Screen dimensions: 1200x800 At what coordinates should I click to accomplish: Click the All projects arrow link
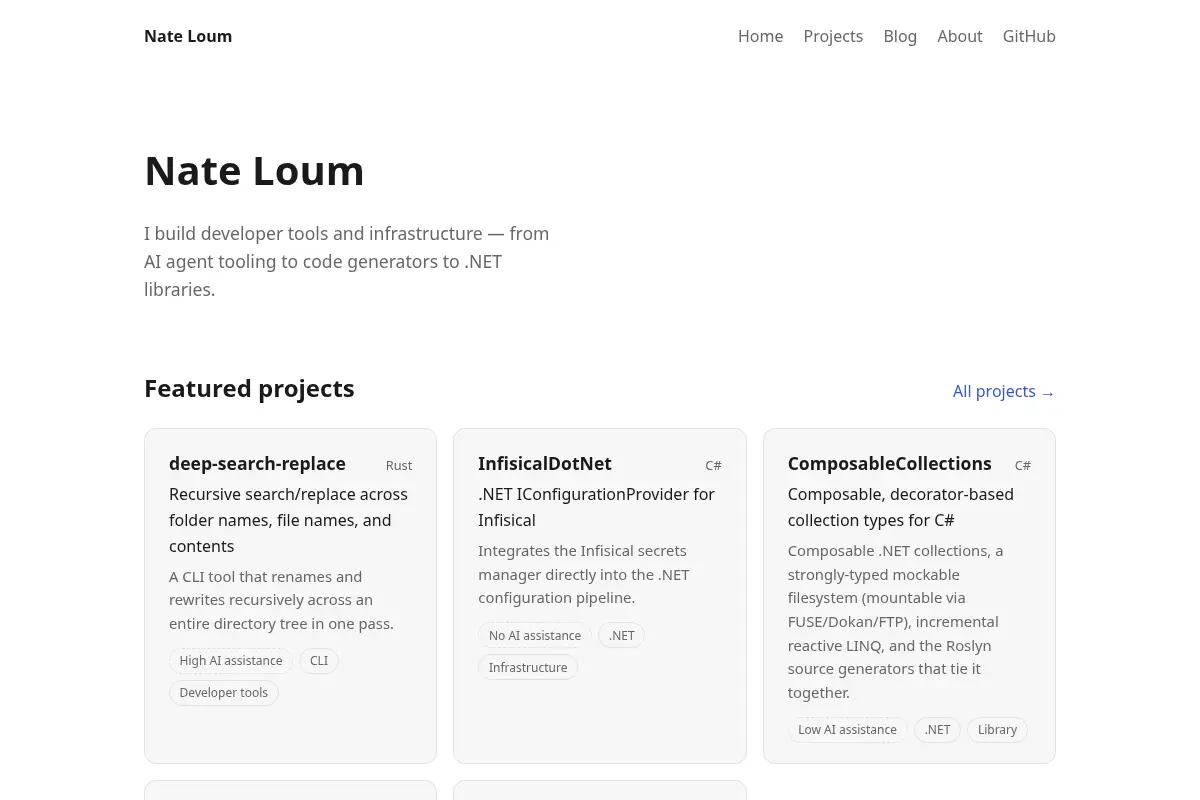1004,391
